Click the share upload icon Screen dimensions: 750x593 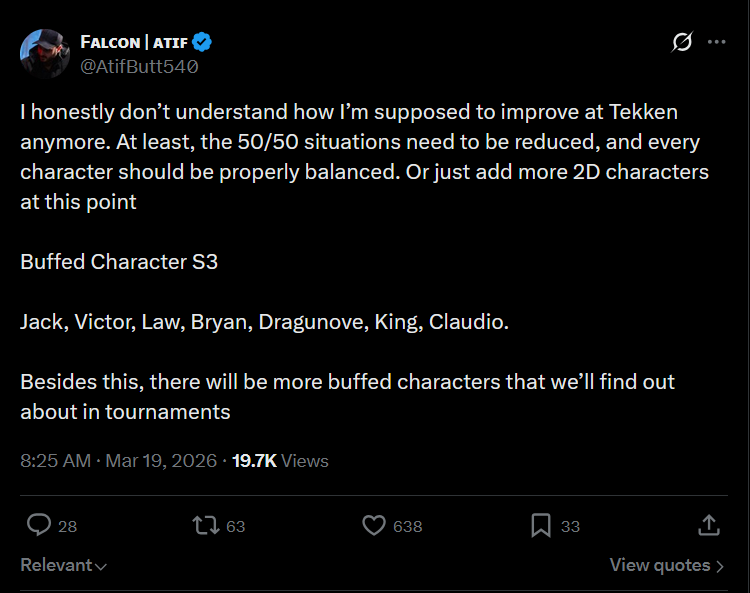[x=708, y=525]
